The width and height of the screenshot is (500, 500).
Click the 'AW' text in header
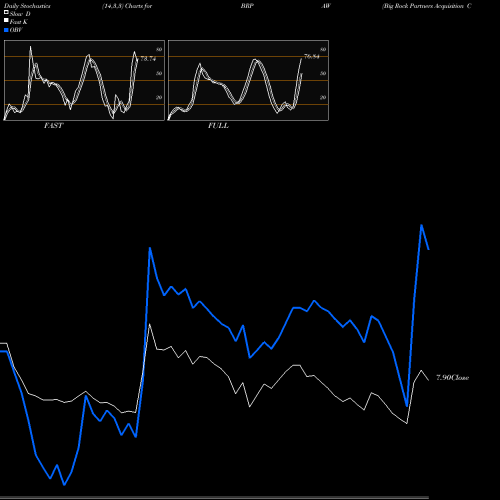[x=326, y=6]
